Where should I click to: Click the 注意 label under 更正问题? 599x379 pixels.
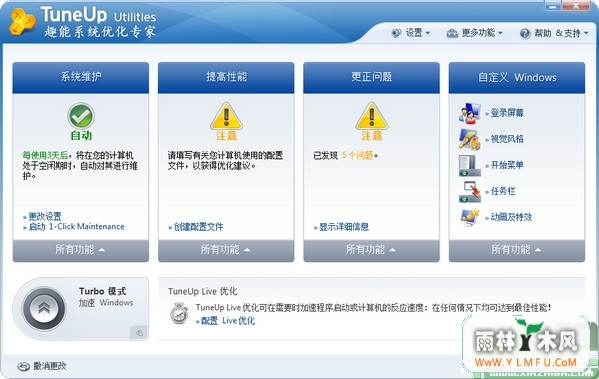click(372, 136)
